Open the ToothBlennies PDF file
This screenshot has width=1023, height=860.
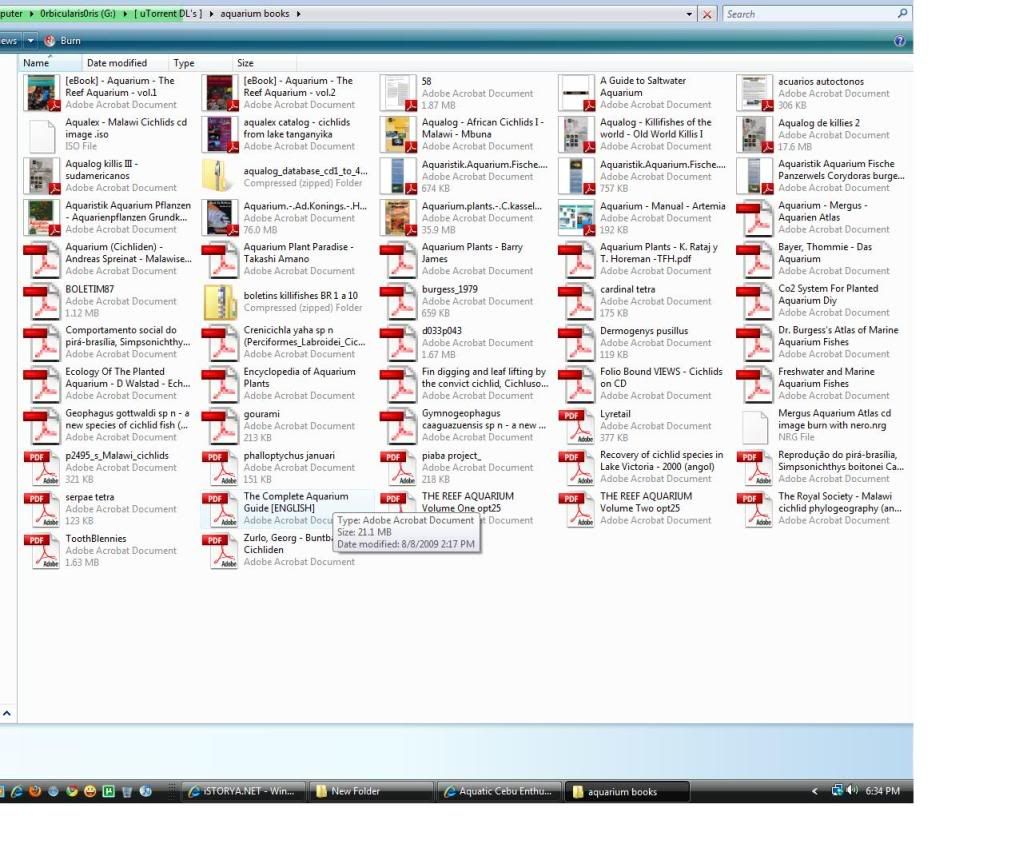click(x=95, y=538)
